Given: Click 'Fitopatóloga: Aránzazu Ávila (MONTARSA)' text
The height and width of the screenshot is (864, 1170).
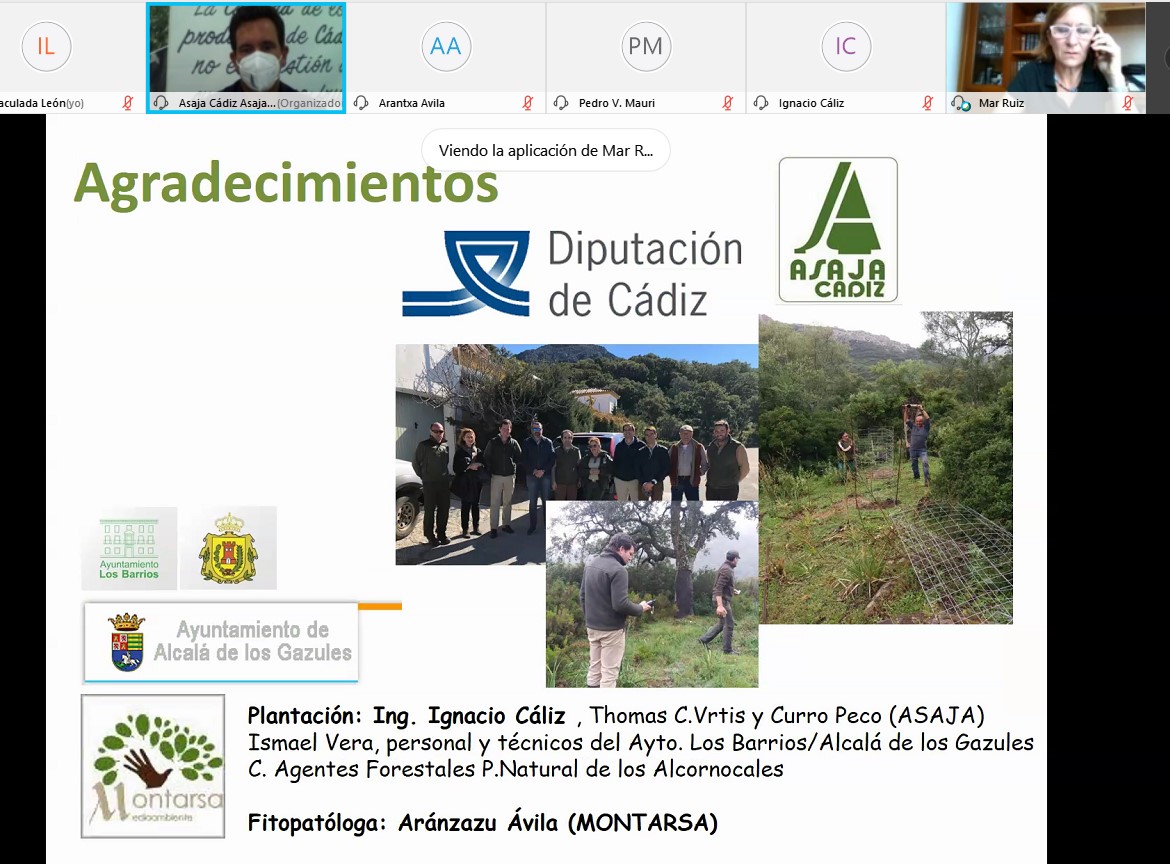Looking at the screenshot, I should [x=483, y=823].
